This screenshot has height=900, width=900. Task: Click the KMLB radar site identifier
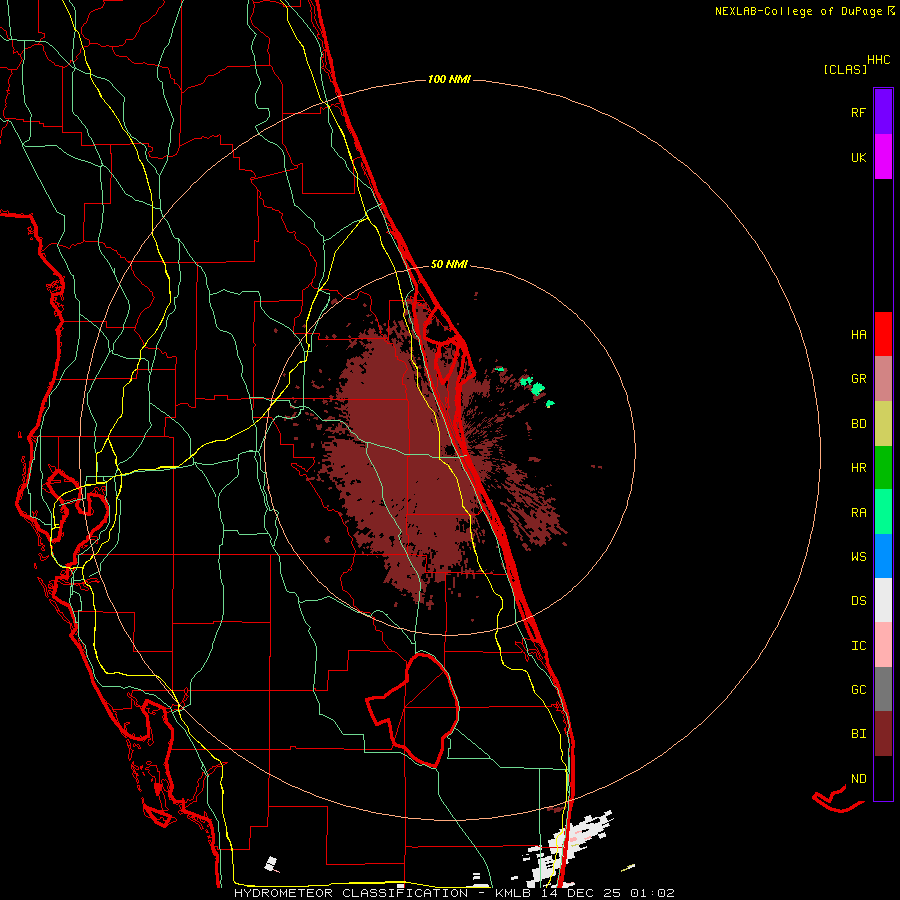click(512, 893)
